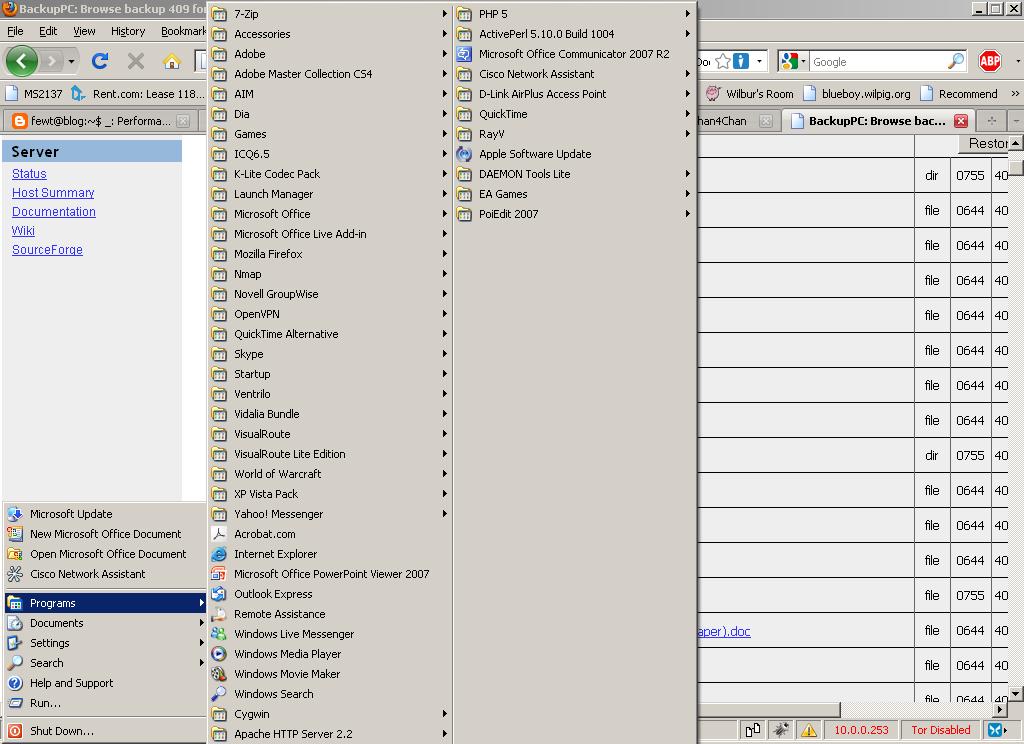Open the History menu
The width and height of the screenshot is (1024, 744).
click(x=128, y=31)
